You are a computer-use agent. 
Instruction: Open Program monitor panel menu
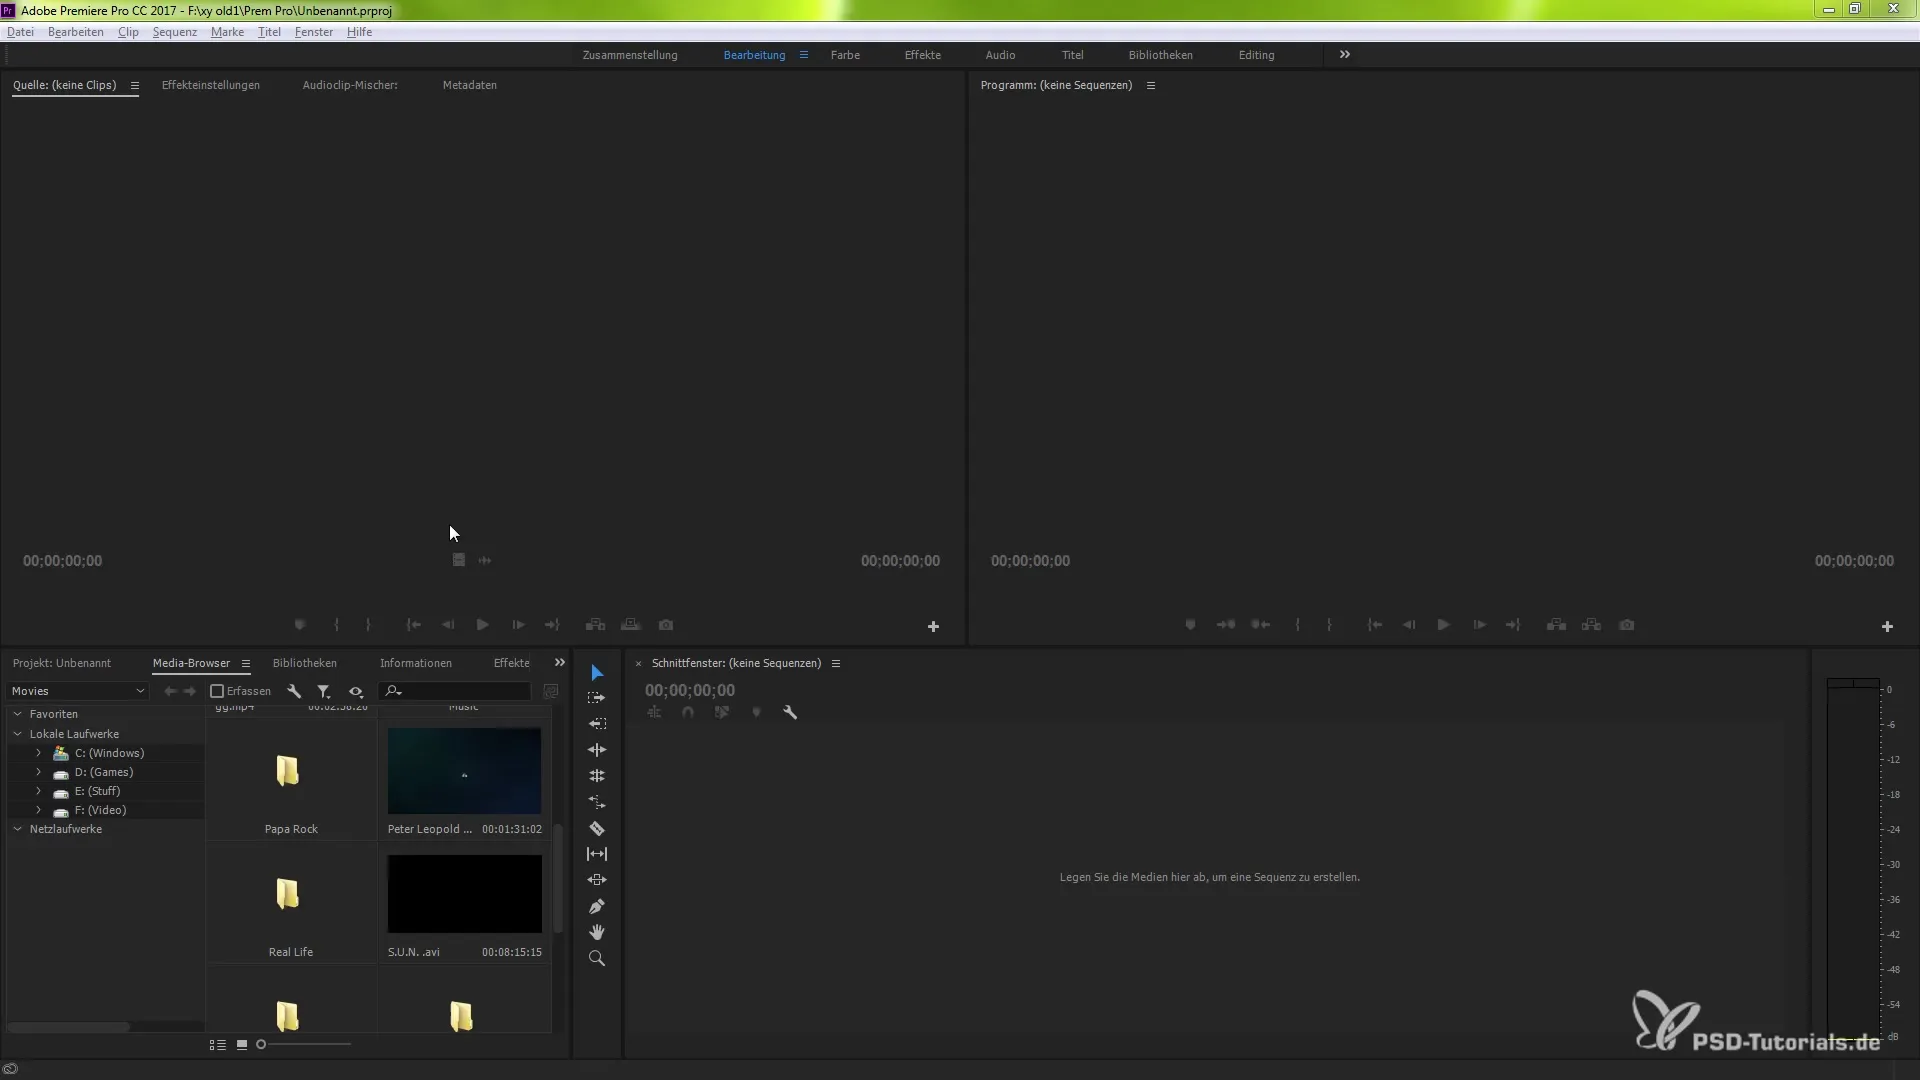coord(1151,85)
